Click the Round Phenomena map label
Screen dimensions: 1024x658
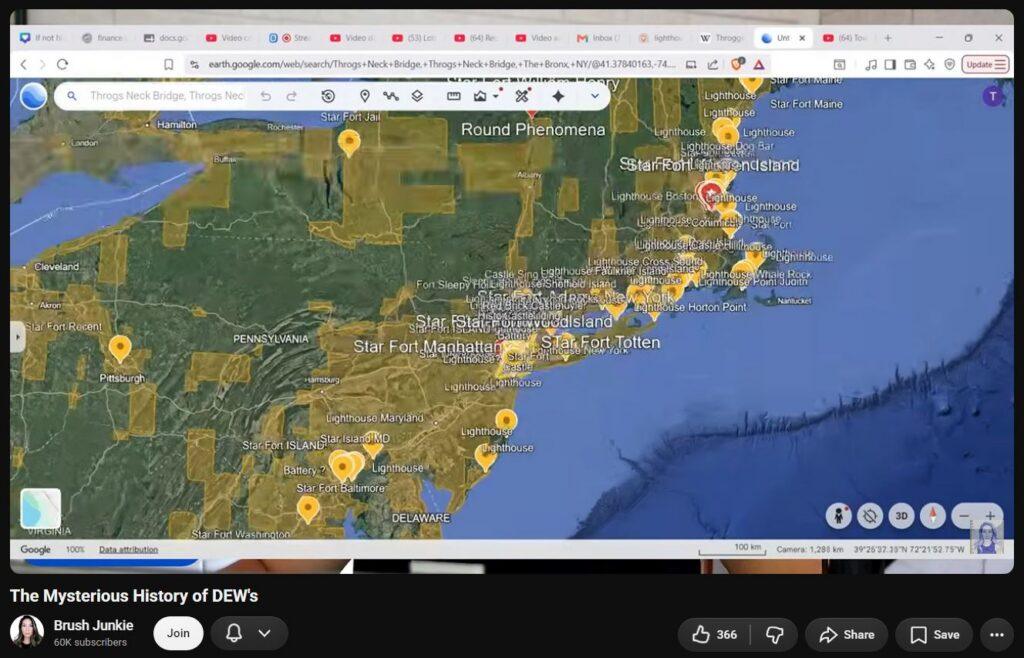[533, 129]
